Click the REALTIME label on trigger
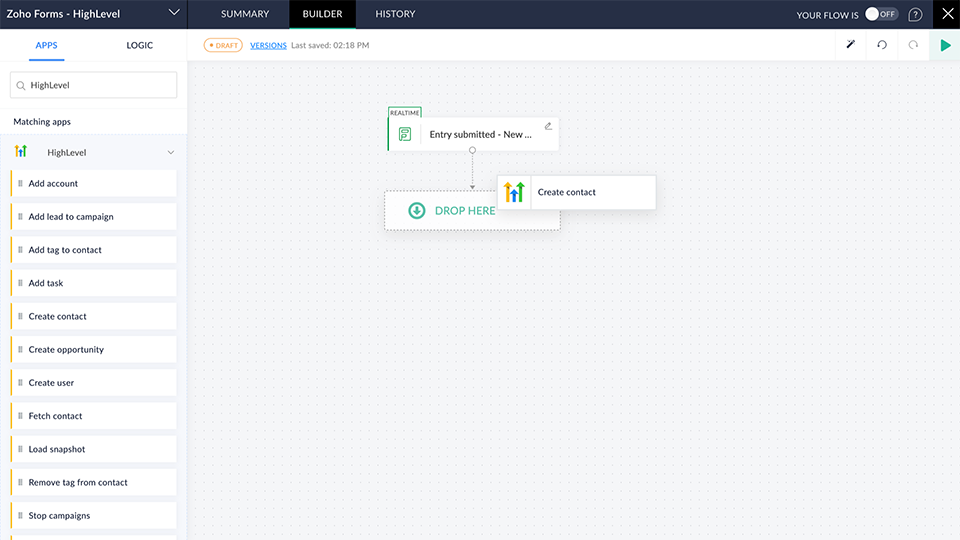 (405, 113)
